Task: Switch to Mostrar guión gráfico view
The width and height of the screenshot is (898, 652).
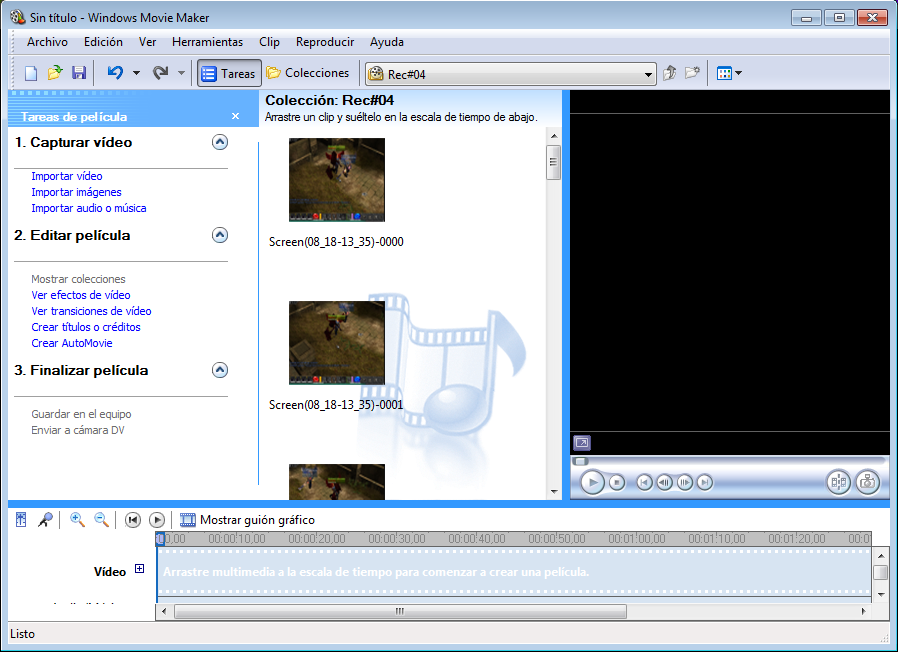Action: pos(247,520)
